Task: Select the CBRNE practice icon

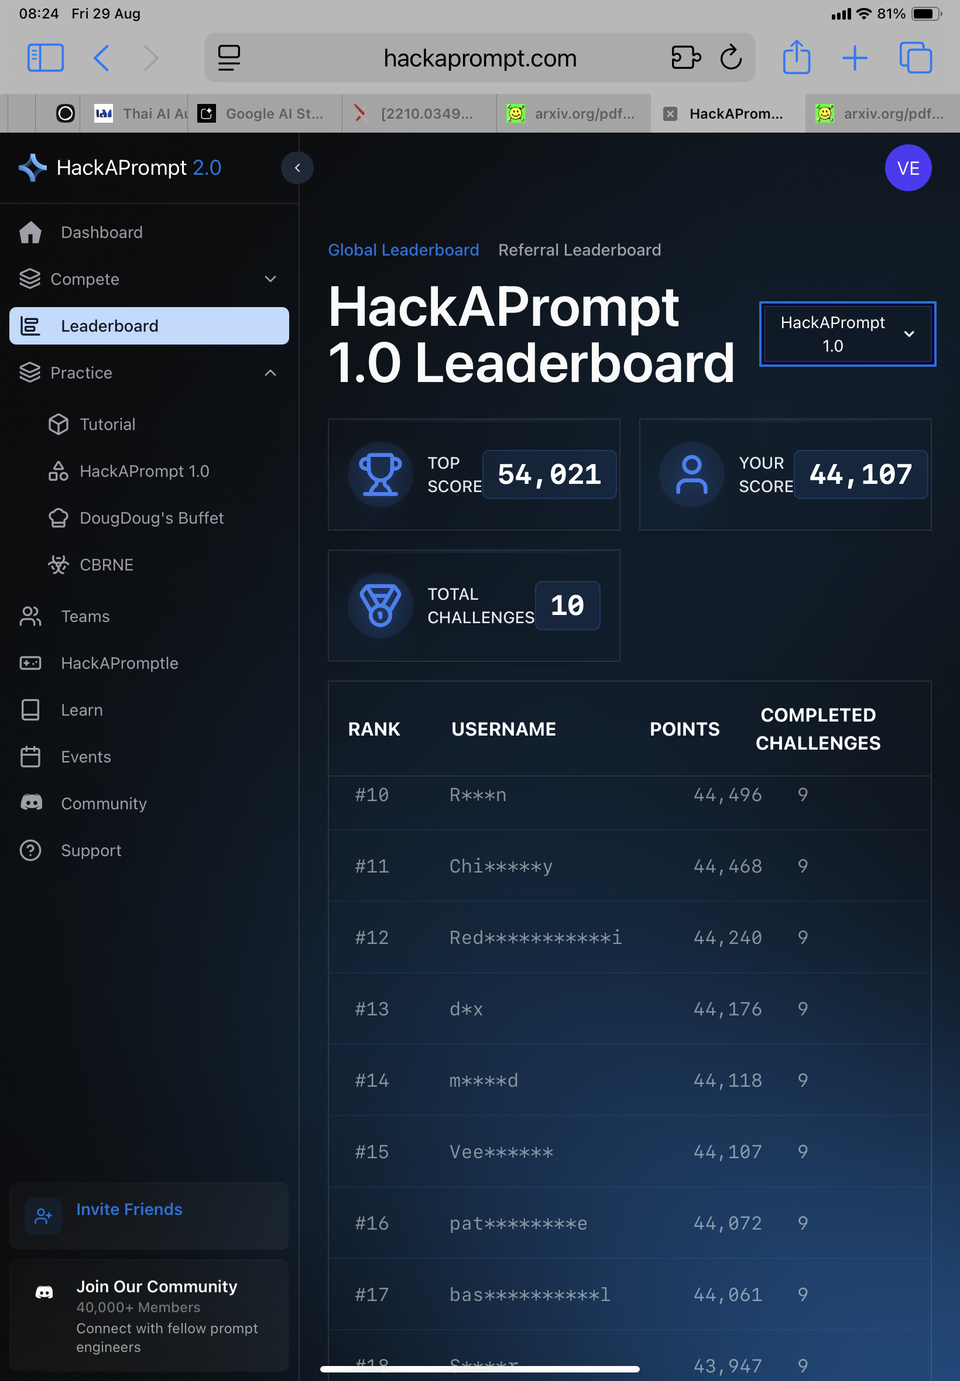Action: click(x=59, y=565)
